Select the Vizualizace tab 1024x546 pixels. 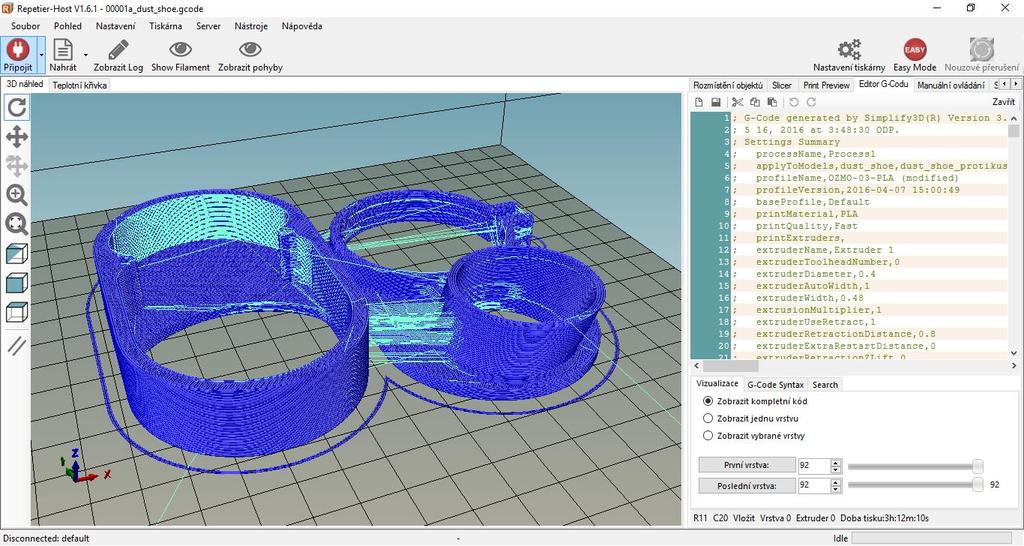(x=717, y=383)
